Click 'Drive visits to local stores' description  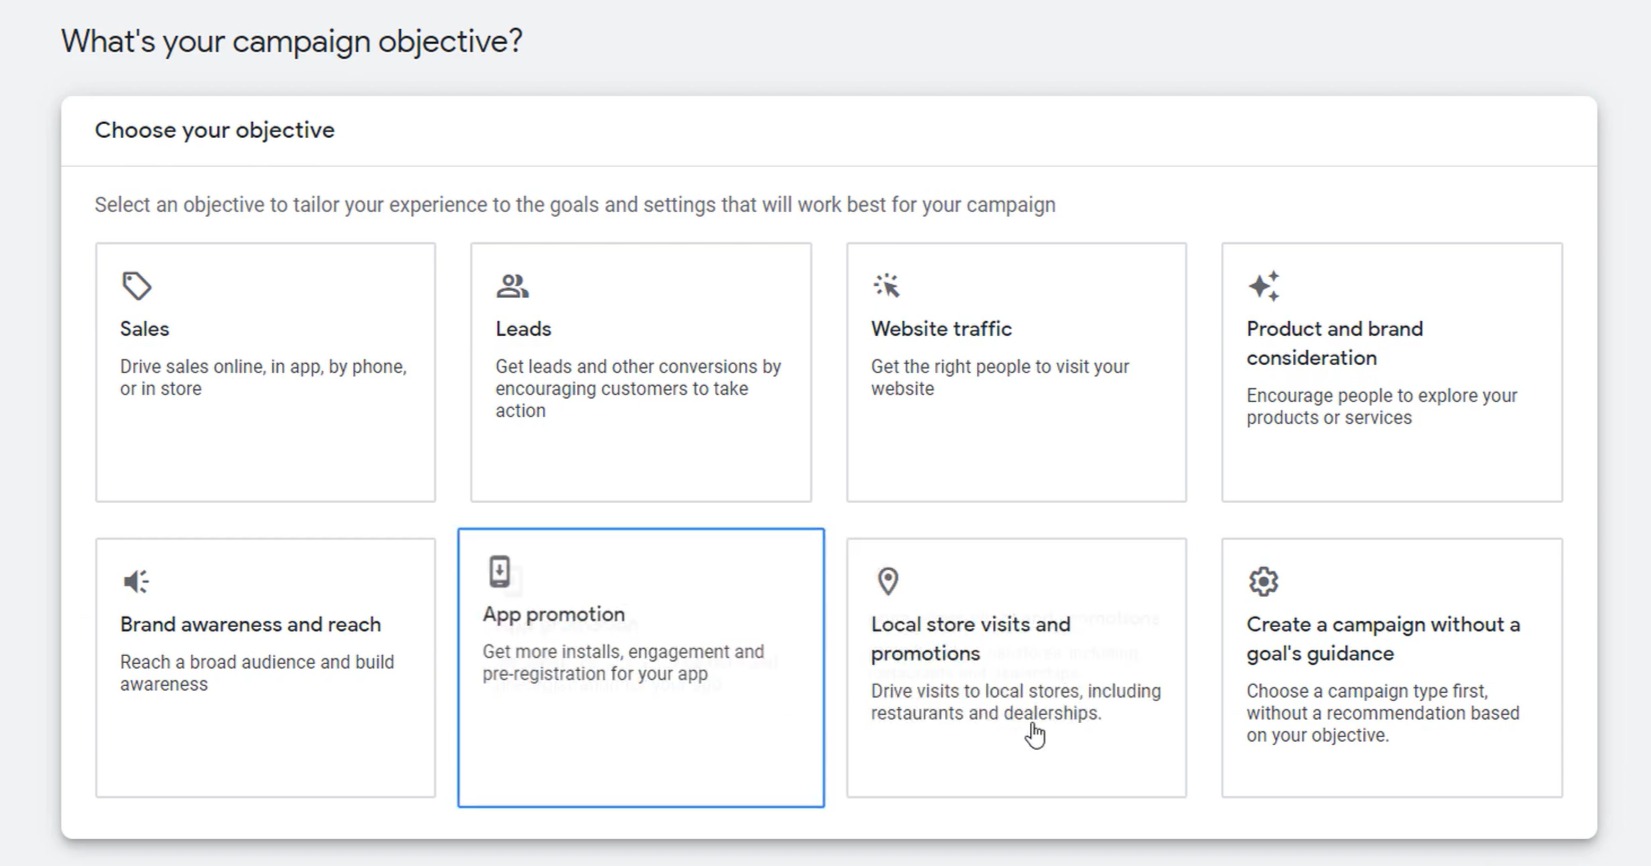pyautogui.click(x=1016, y=702)
